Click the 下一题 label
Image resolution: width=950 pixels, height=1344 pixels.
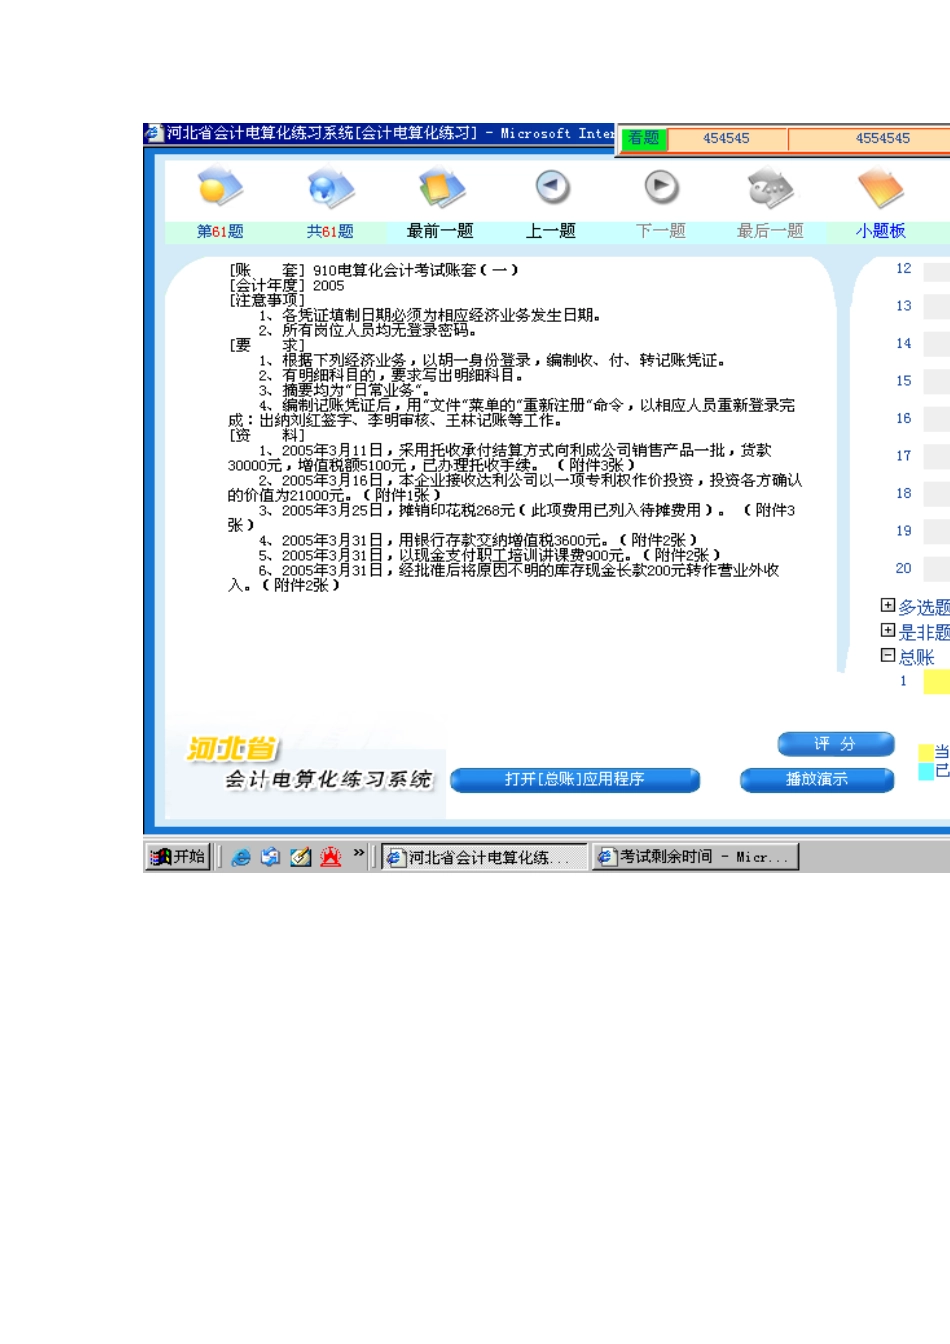(661, 231)
